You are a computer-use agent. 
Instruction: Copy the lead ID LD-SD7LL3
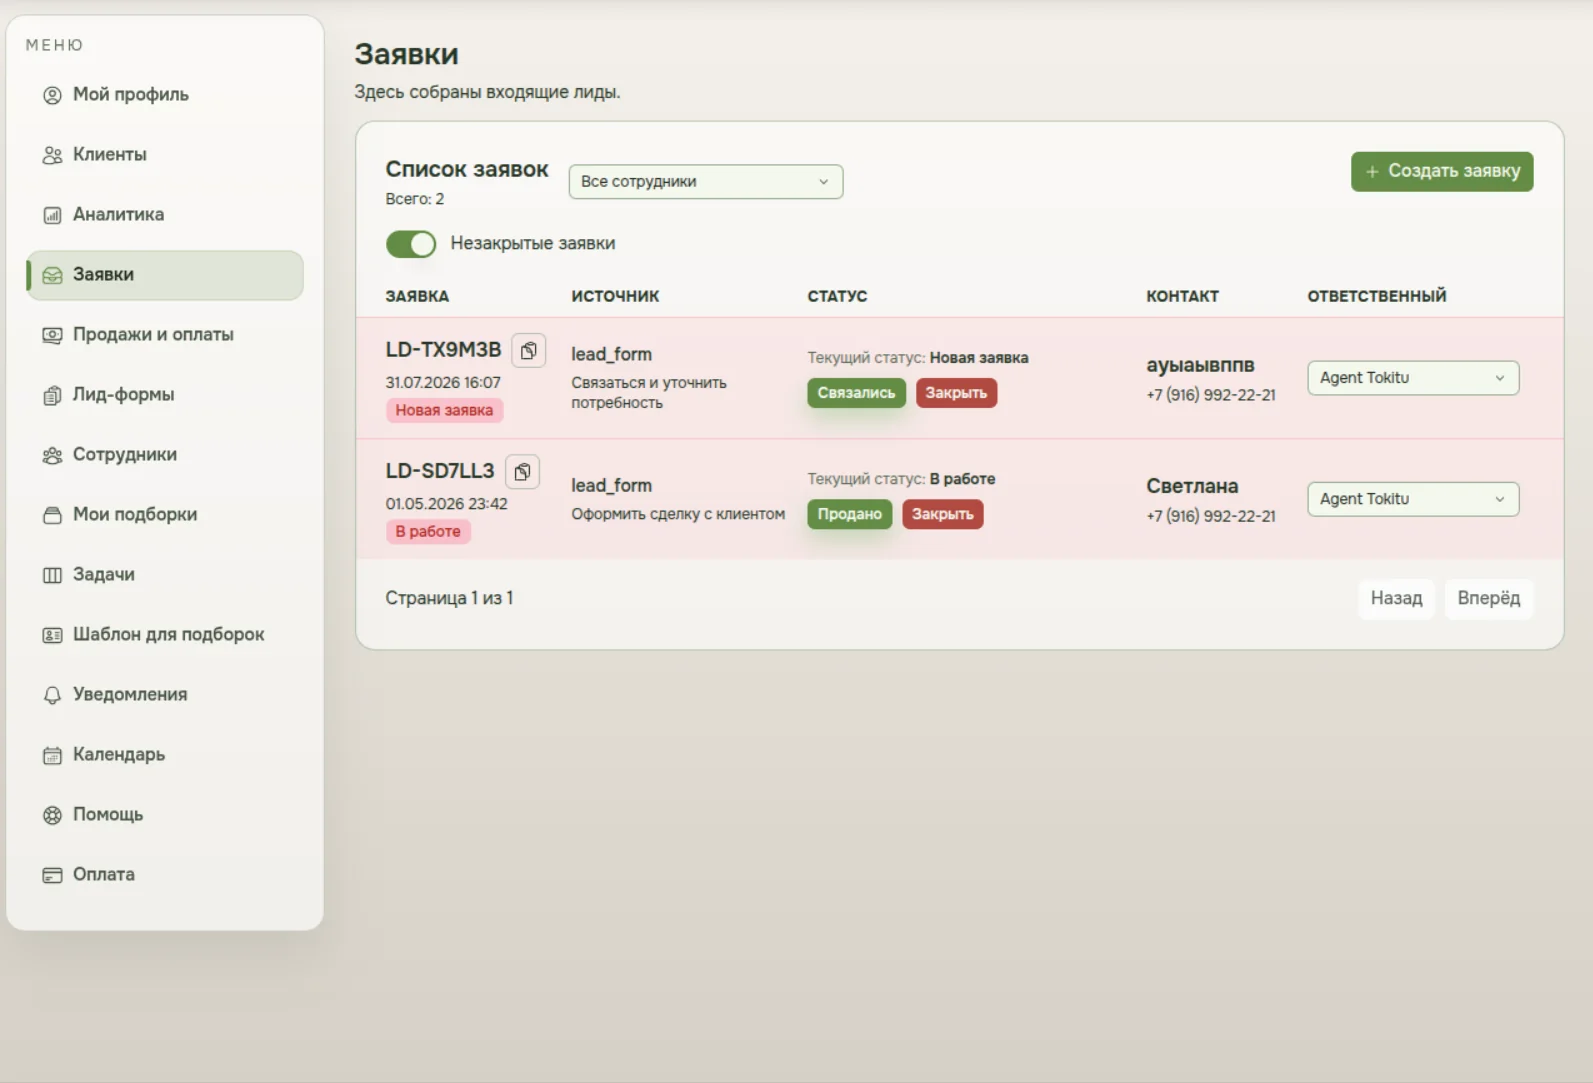coord(522,471)
